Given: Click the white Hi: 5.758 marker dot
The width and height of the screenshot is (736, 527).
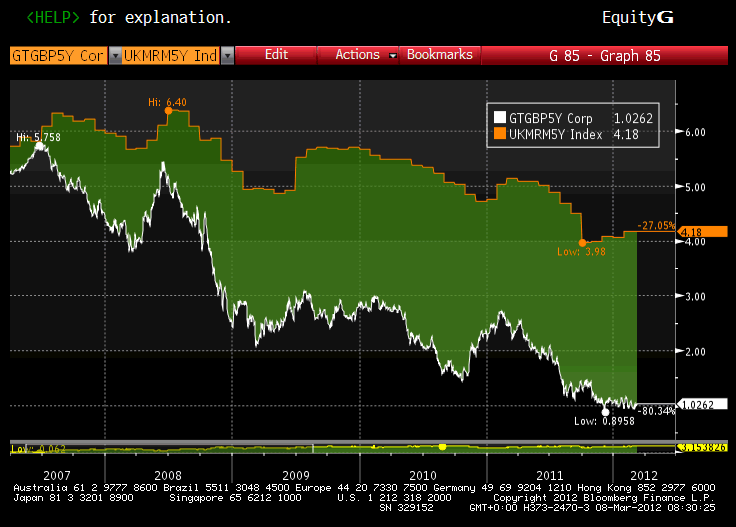Looking at the screenshot, I should click(39, 146).
